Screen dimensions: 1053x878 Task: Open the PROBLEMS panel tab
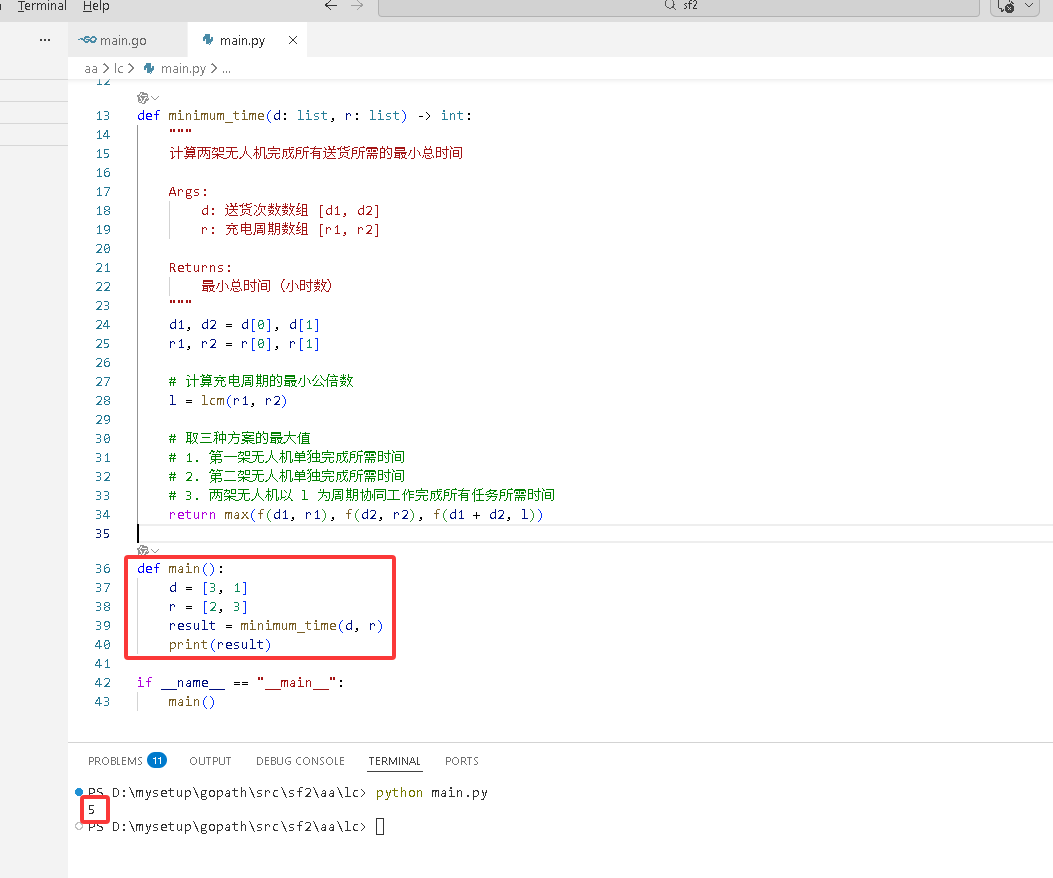coord(115,761)
